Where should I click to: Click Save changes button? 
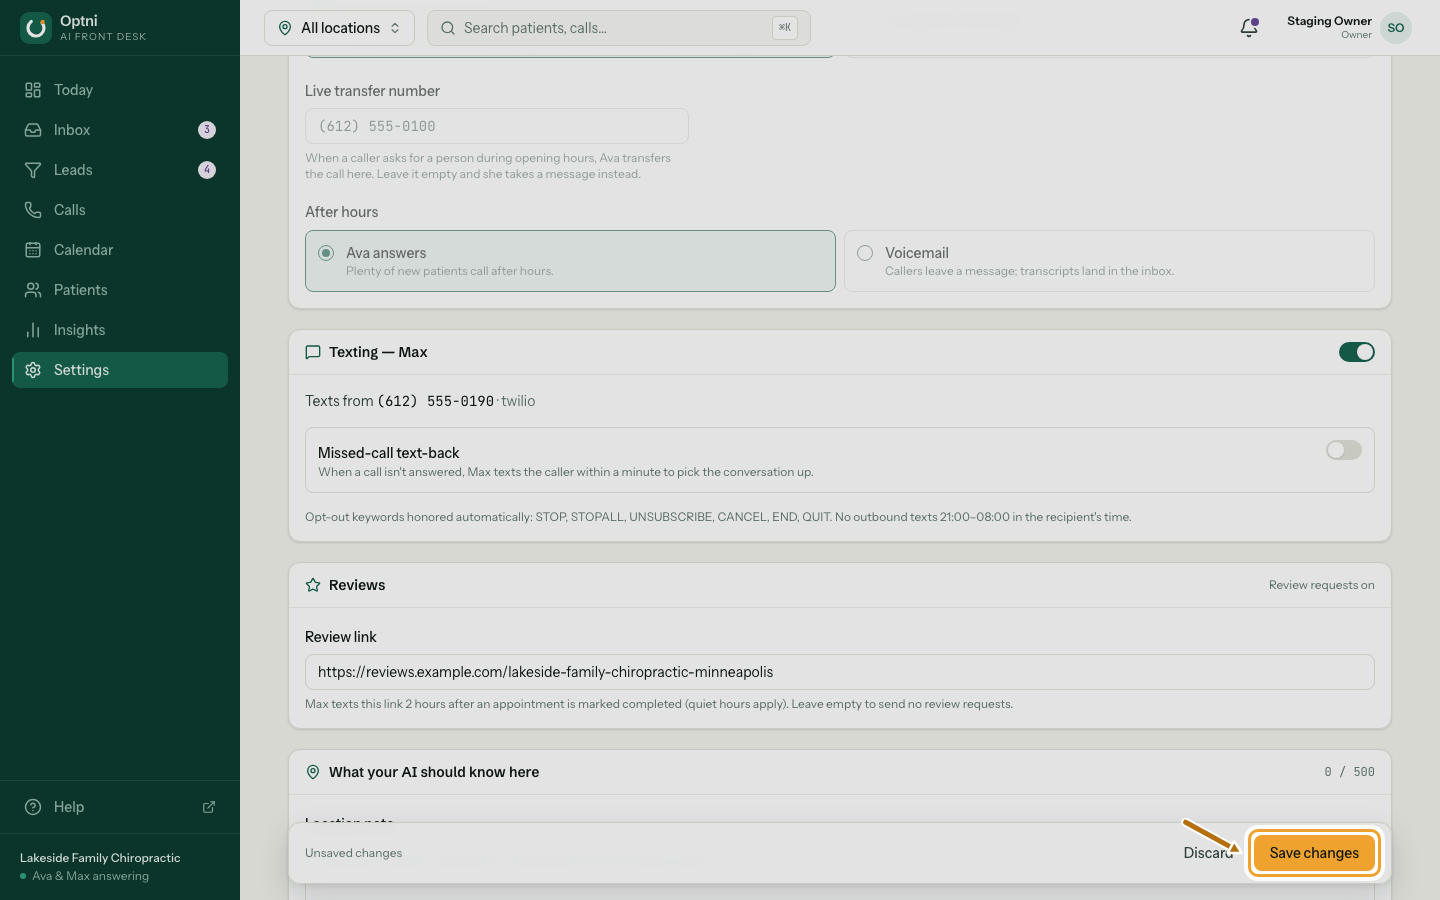click(x=1314, y=853)
